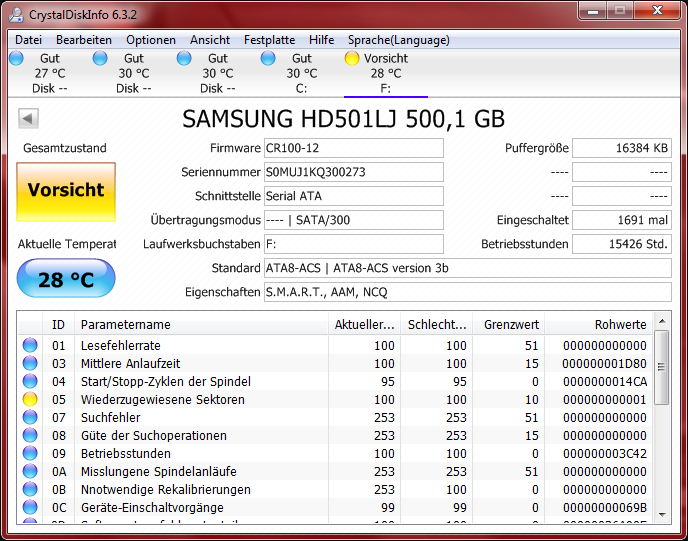
Task: Open the Optionen menu
Action: click(x=151, y=40)
